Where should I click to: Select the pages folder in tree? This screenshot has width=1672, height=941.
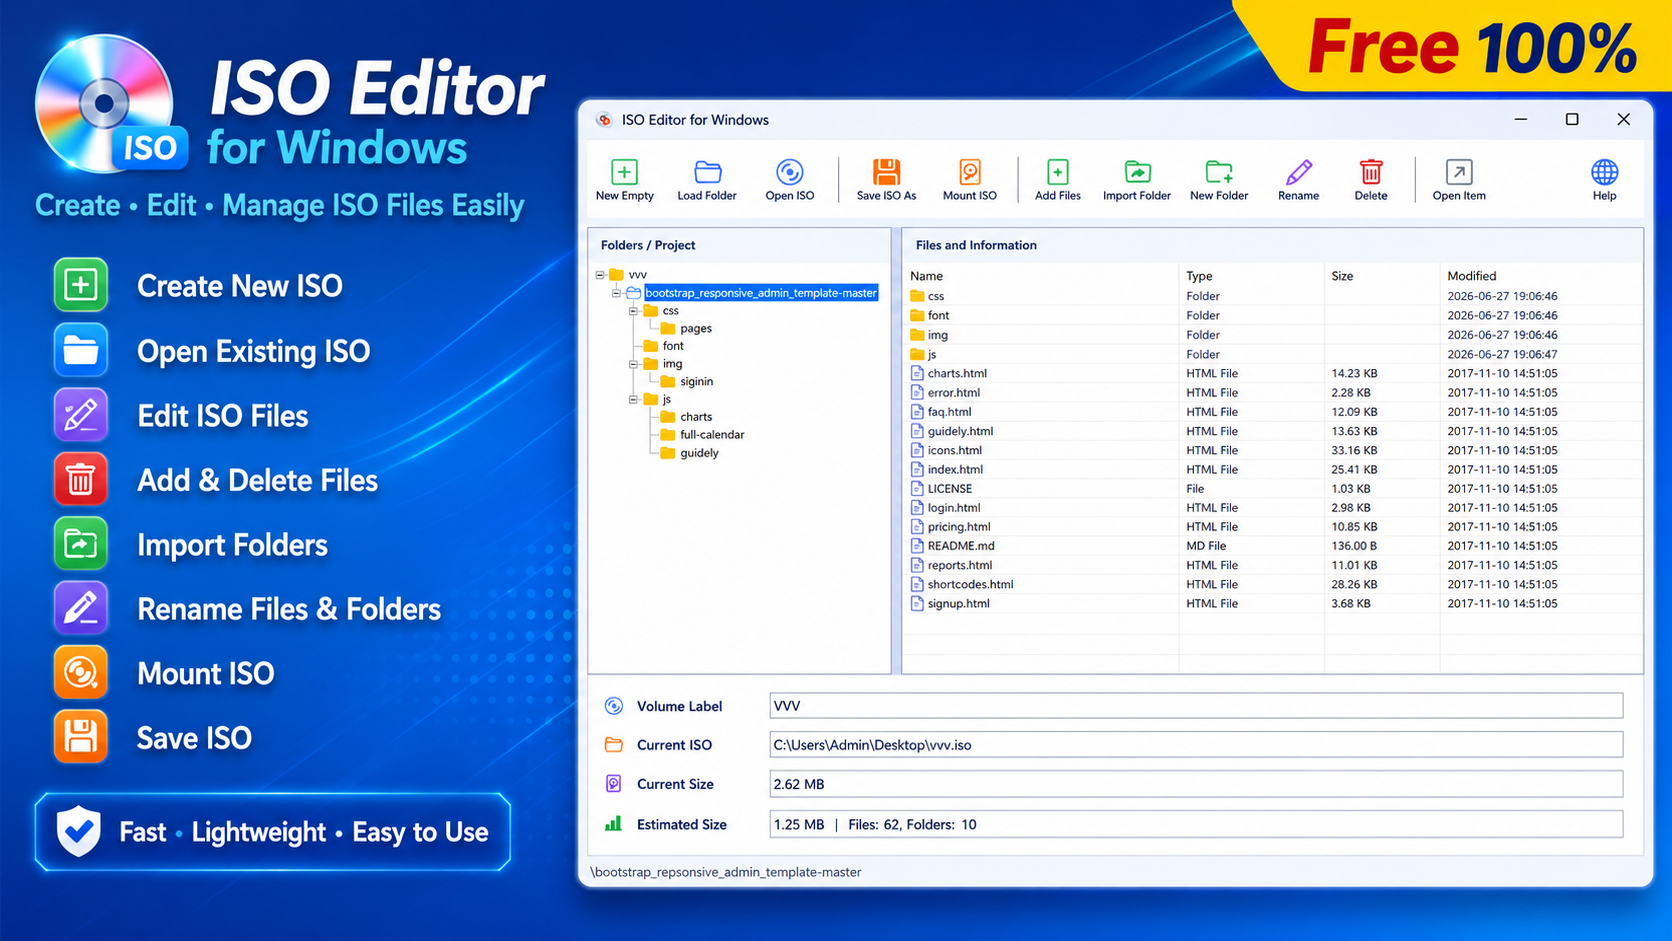pyautogui.click(x=695, y=328)
